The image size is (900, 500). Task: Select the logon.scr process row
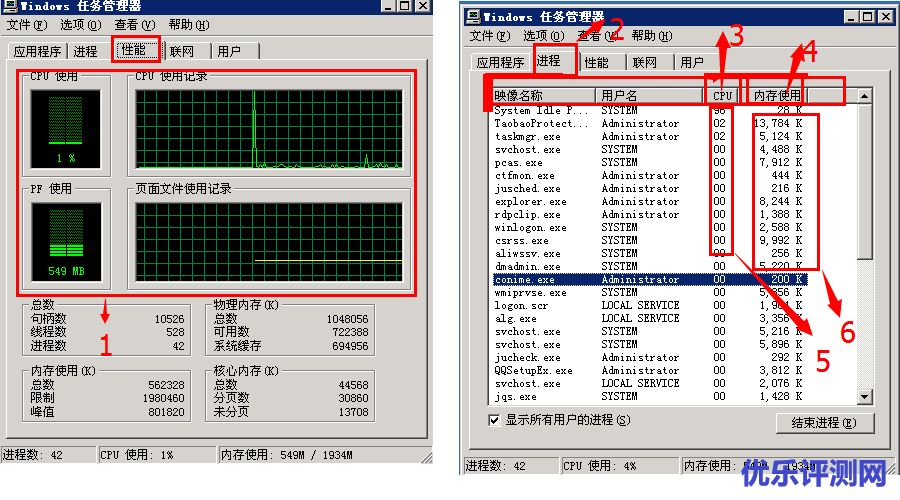point(650,305)
